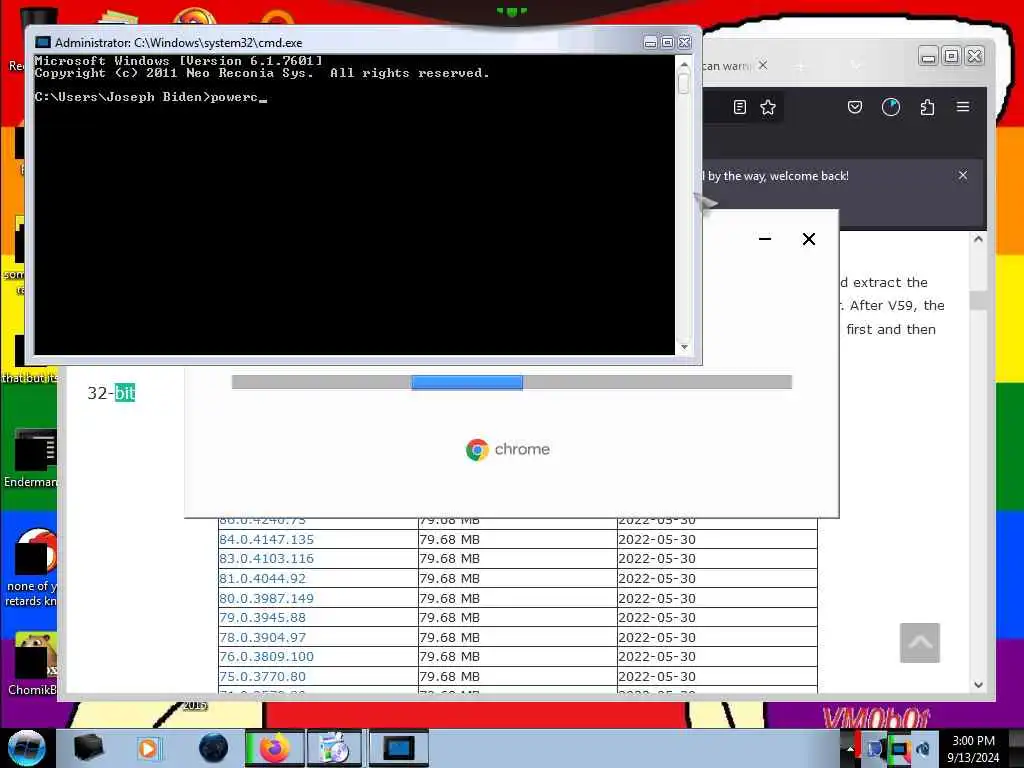Open Chrome version 75.0.3770.80 link

pyautogui.click(x=263, y=677)
